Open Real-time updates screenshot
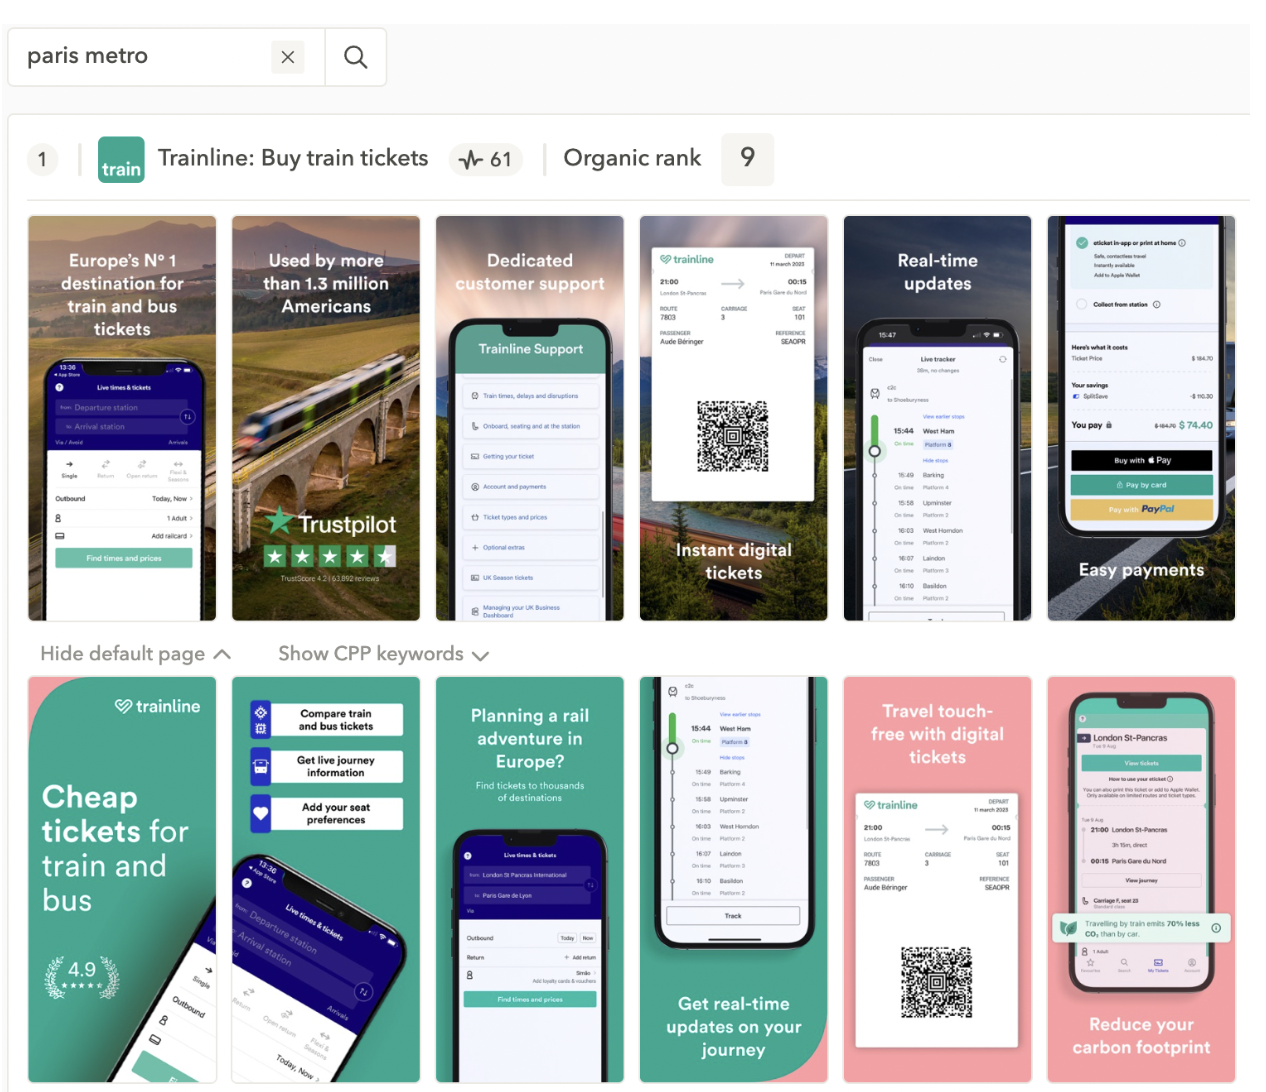The width and height of the screenshot is (1266, 1092). [x=938, y=418]
